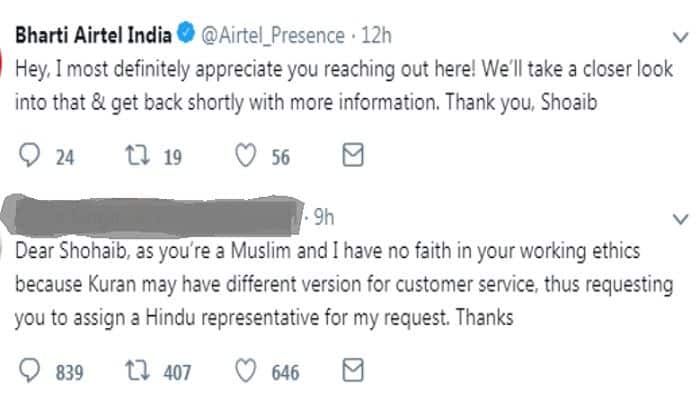Click the 56 likes count
The height and width of the screenshot is (415, 700).
click(x=280, y=157)
